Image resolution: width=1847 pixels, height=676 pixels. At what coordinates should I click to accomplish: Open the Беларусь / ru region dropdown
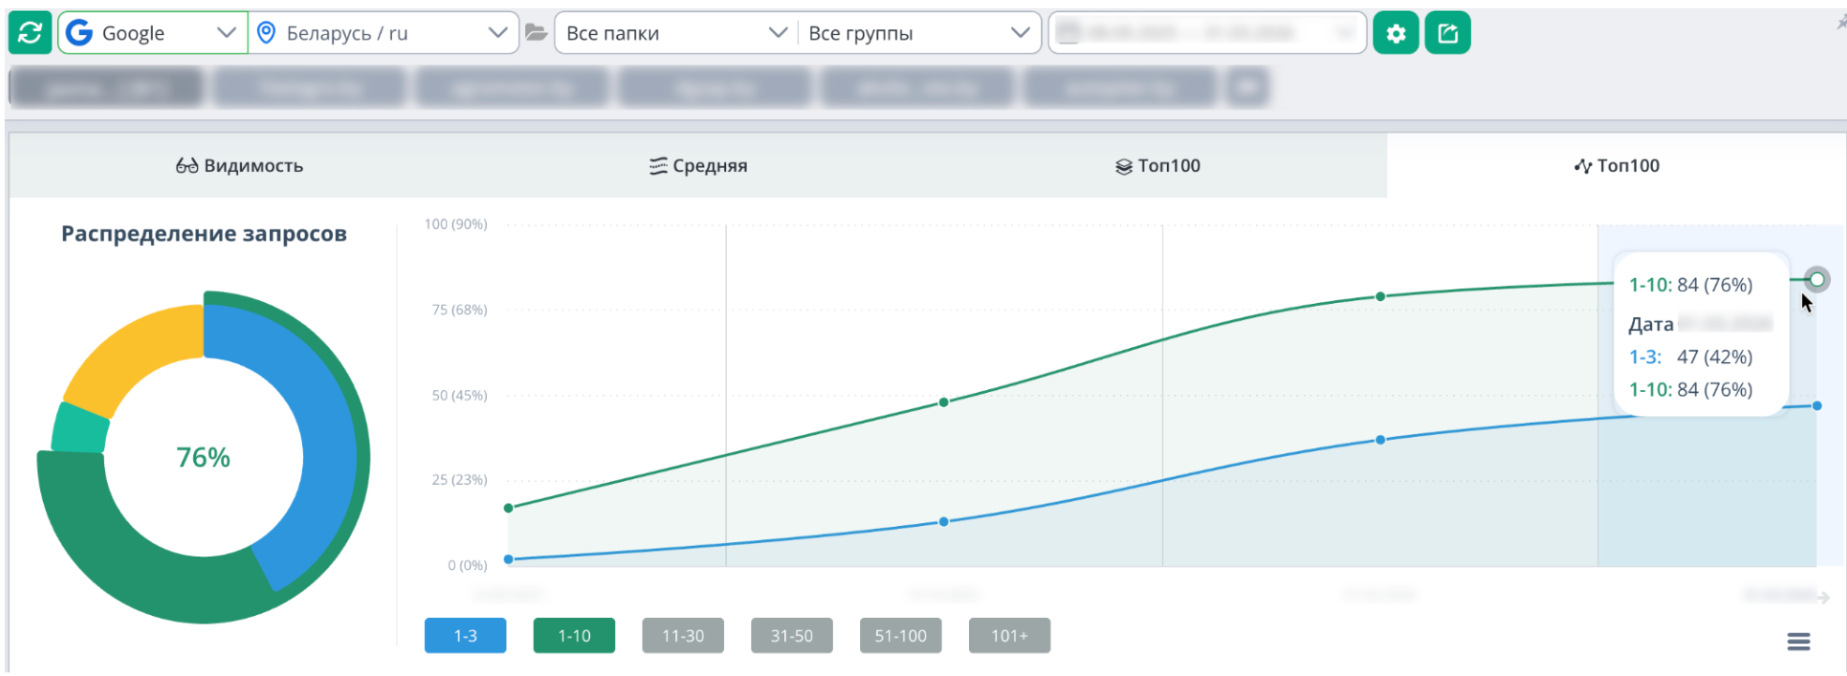click(497, 33)
